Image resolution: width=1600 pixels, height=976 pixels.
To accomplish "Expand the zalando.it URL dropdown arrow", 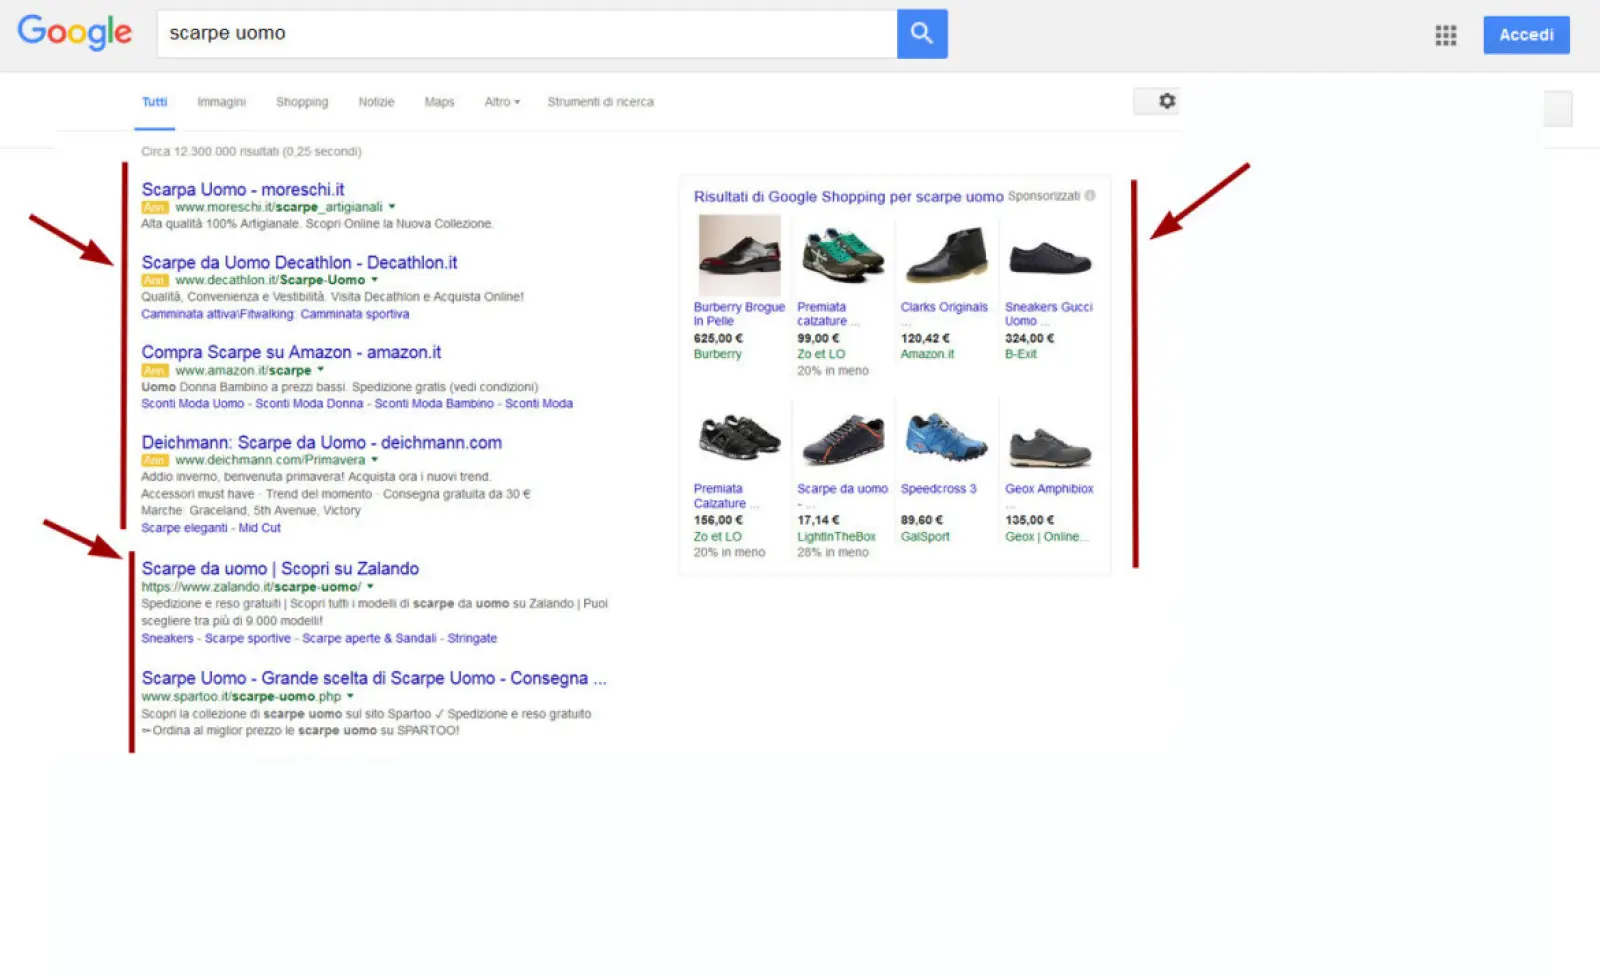I will point(370,587).
